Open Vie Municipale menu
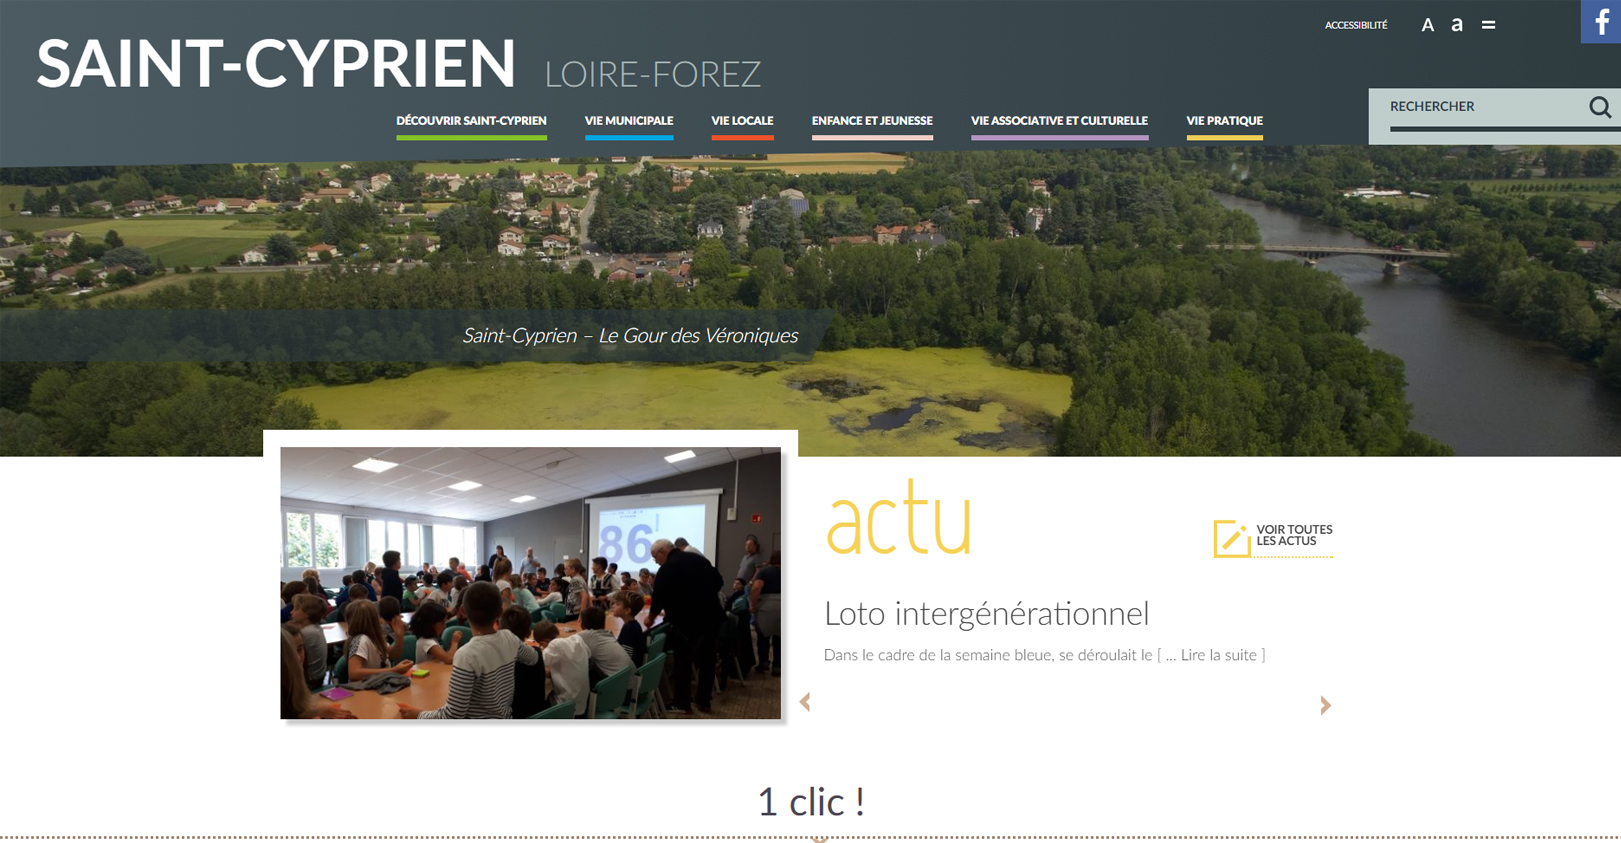1621x843 pixels. pyautogui.click(x=629, y=121)
